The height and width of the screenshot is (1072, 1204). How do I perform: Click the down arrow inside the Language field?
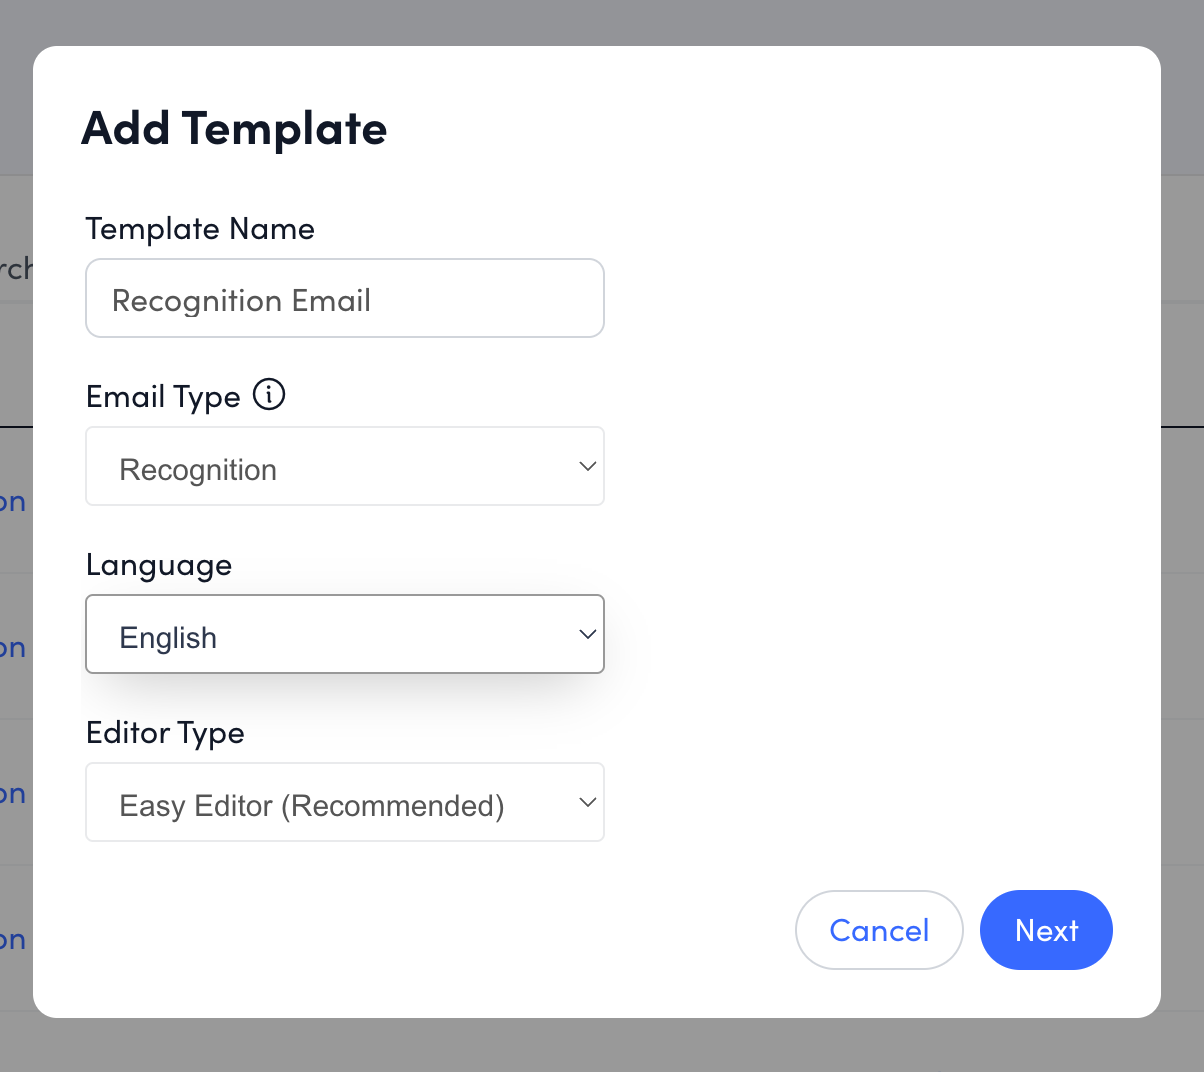[588, 634]
